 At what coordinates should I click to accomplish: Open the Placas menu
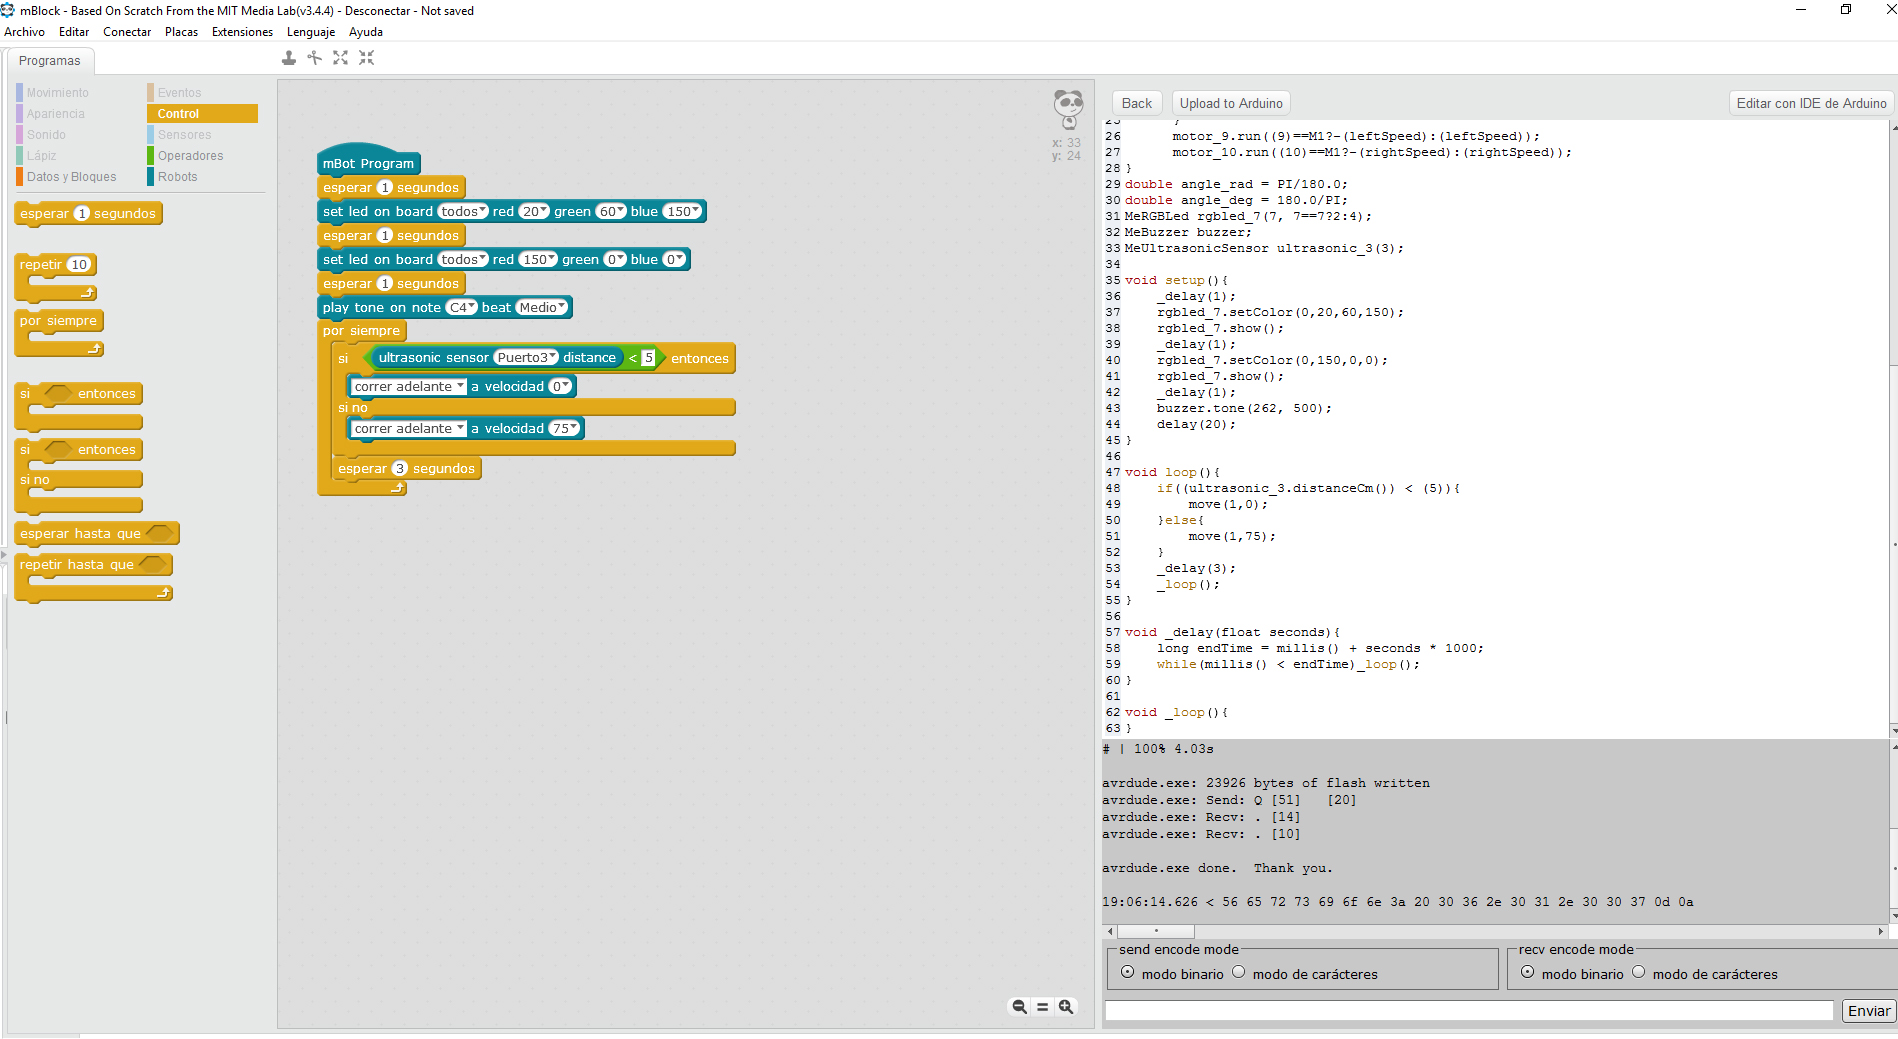click(x=181, y=32)
